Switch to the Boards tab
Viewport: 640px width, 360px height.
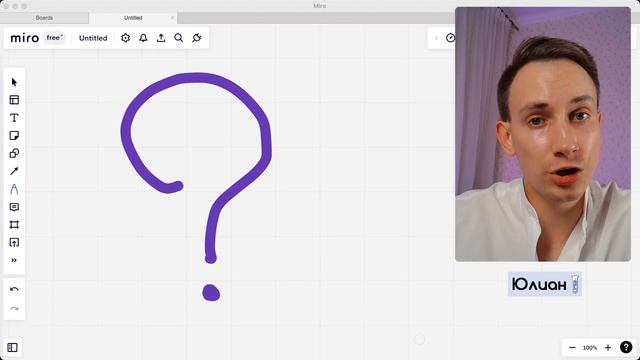[x=44, y=18]
